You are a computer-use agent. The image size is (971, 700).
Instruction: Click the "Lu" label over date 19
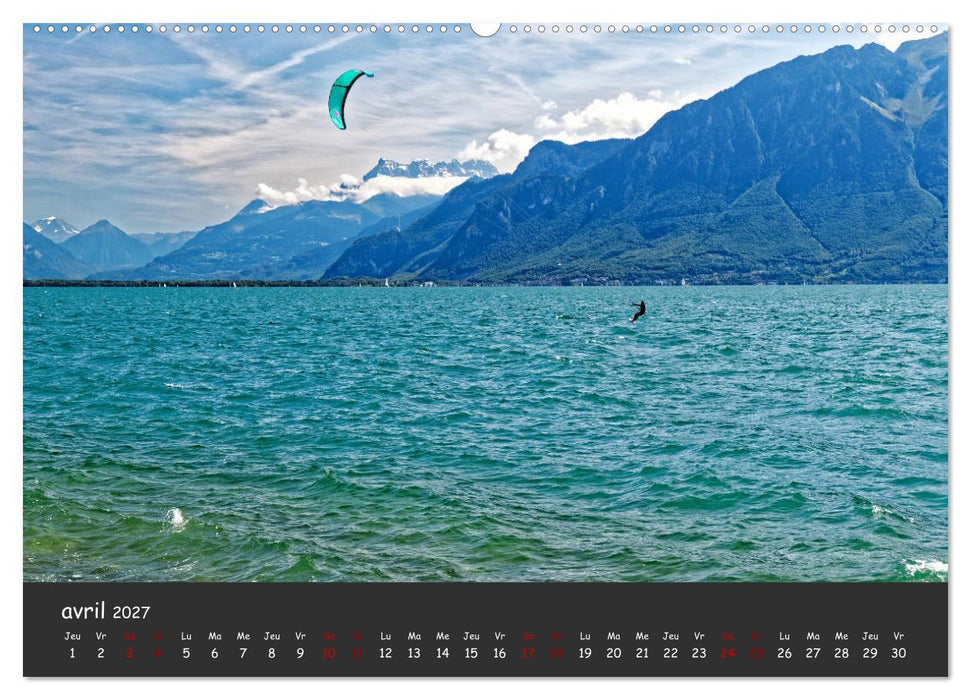point(585,636)
